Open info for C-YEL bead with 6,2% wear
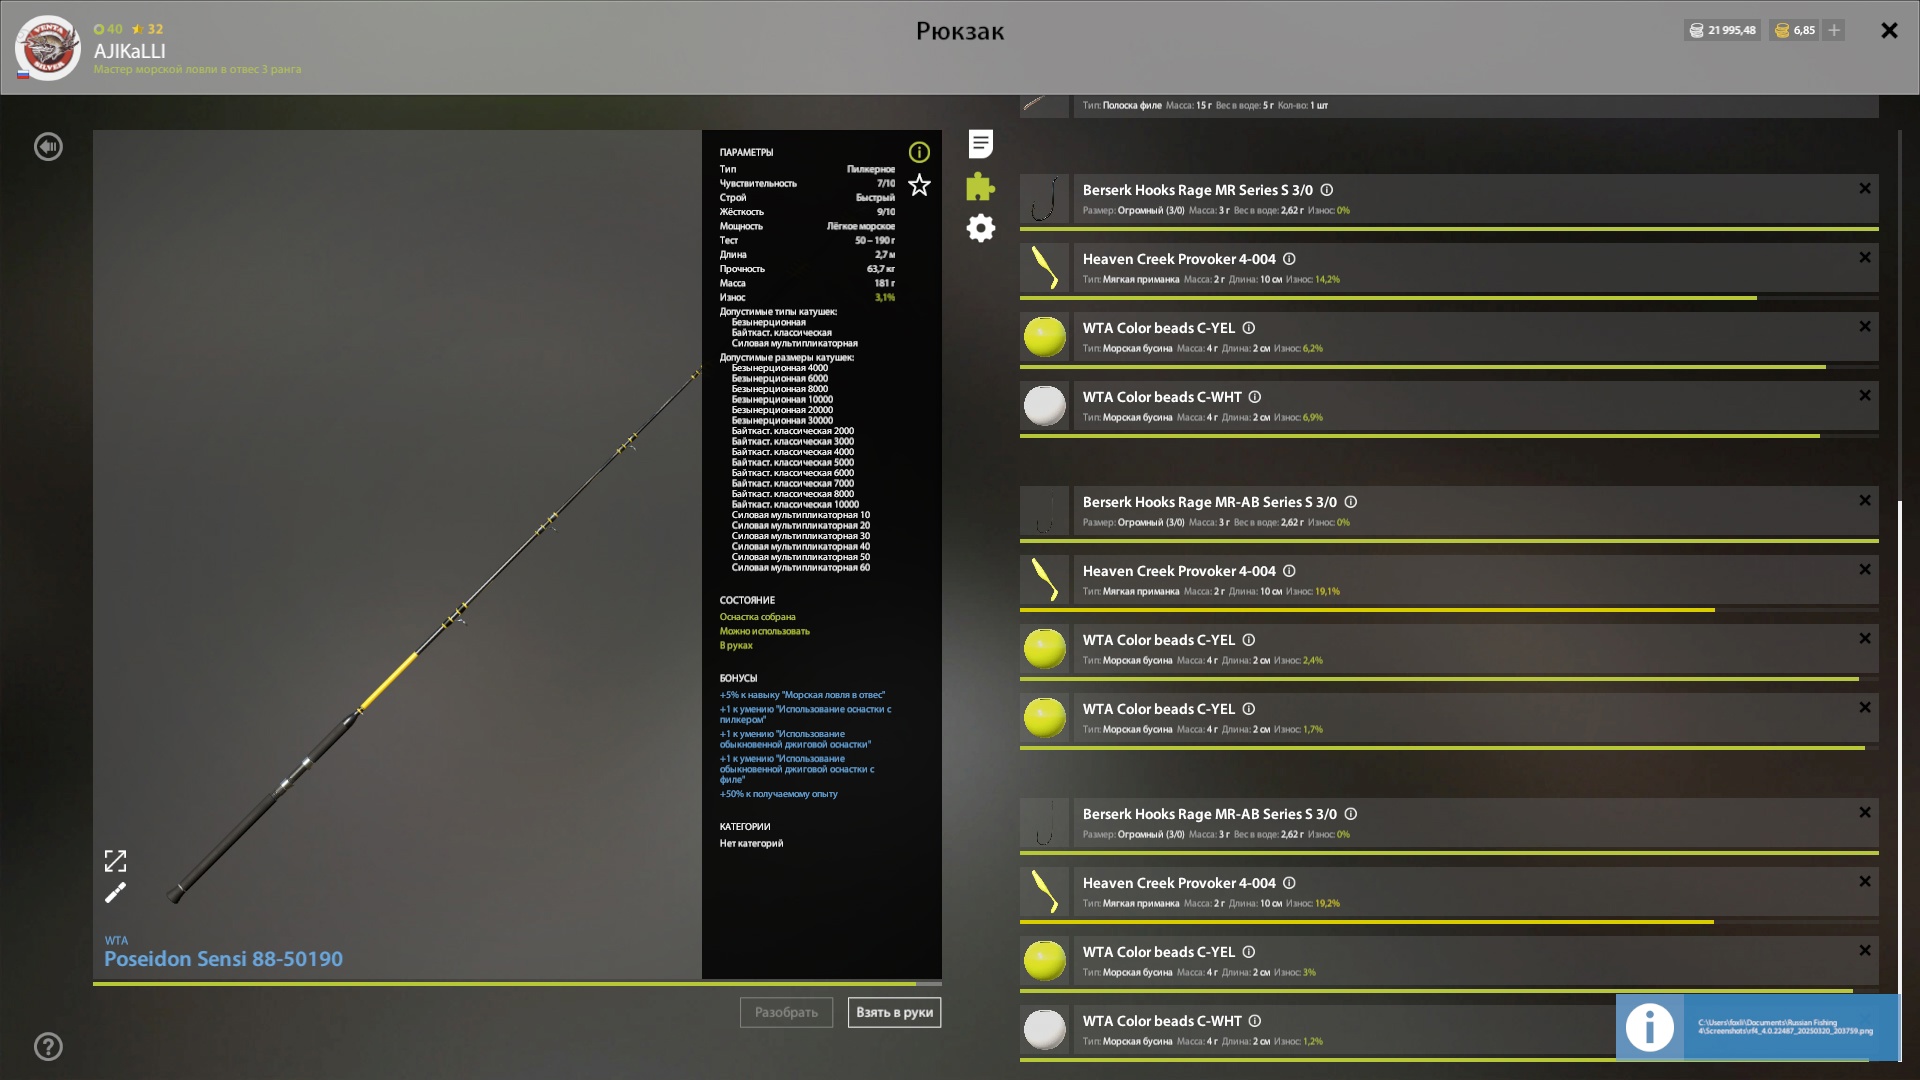The height and width of the screenshot is (1080, 1920). (x=1249, y=328)
